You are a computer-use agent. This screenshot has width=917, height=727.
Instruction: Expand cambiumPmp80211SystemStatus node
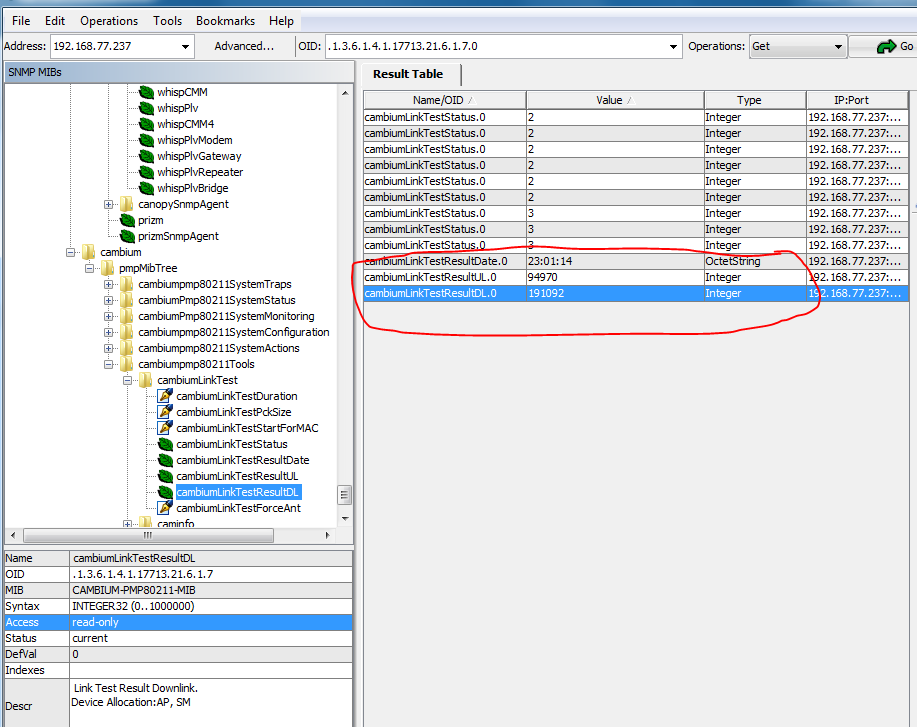pos(108,300)
